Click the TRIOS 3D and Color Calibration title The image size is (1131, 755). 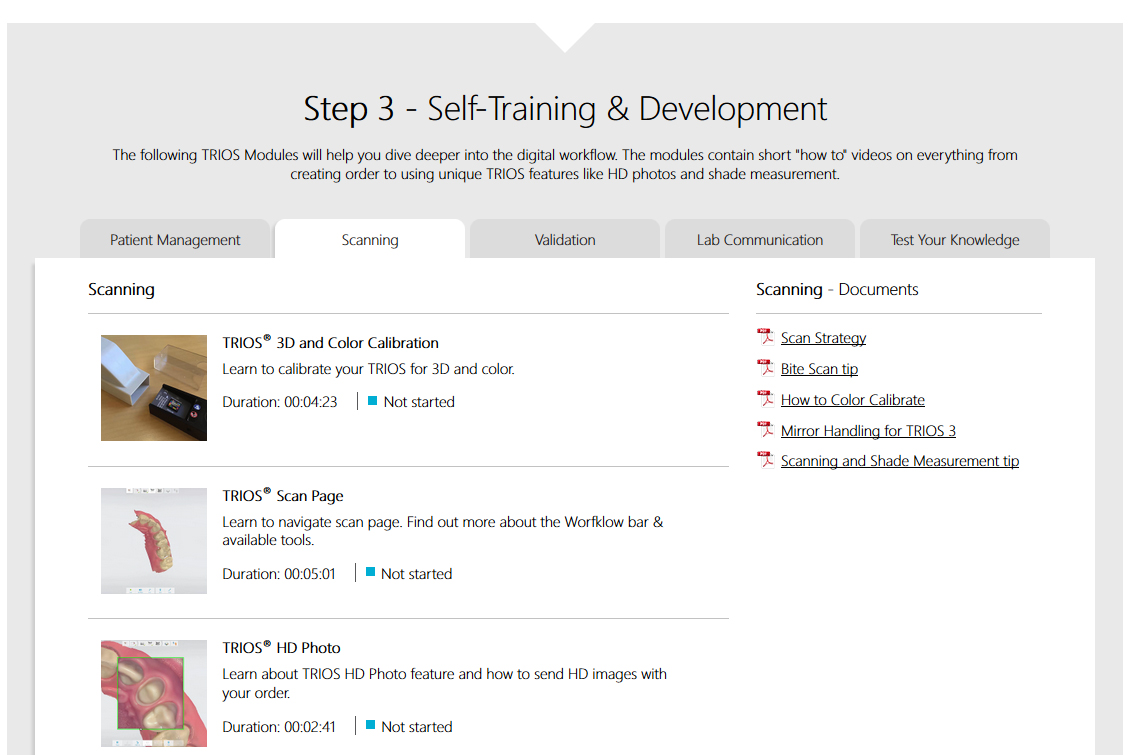pos(330,343)
